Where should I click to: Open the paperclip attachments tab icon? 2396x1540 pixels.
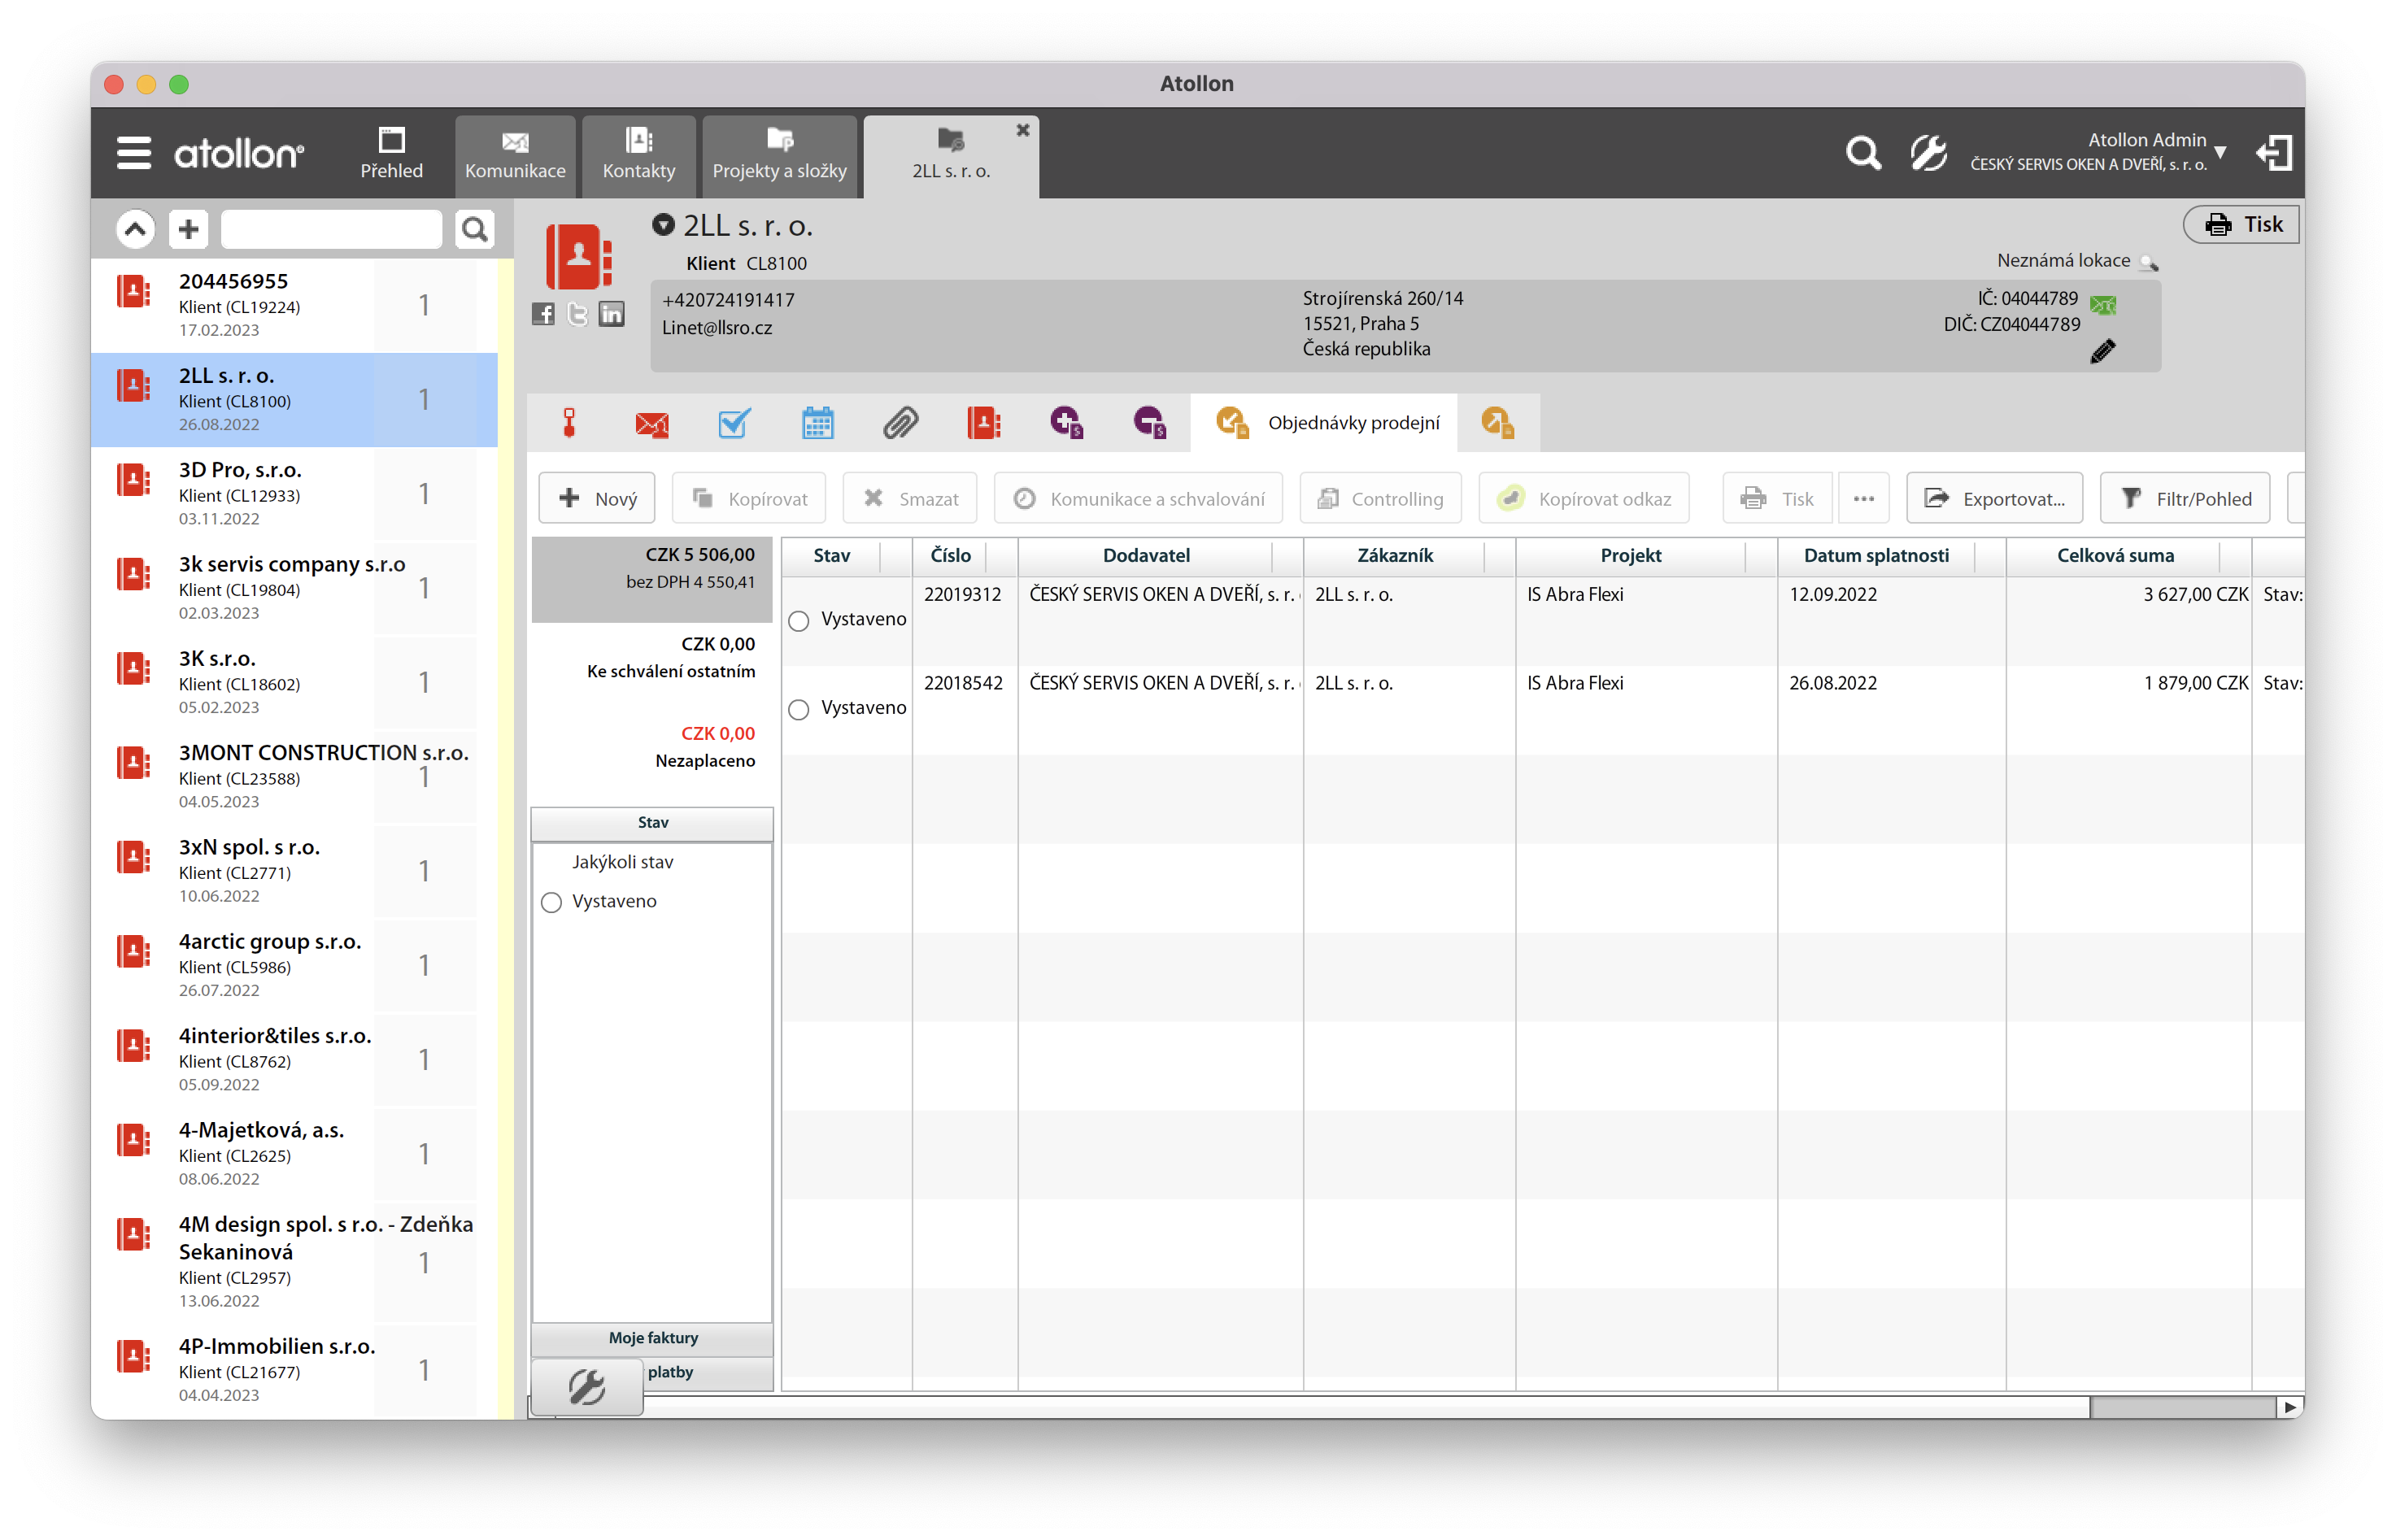pos(900,424)
